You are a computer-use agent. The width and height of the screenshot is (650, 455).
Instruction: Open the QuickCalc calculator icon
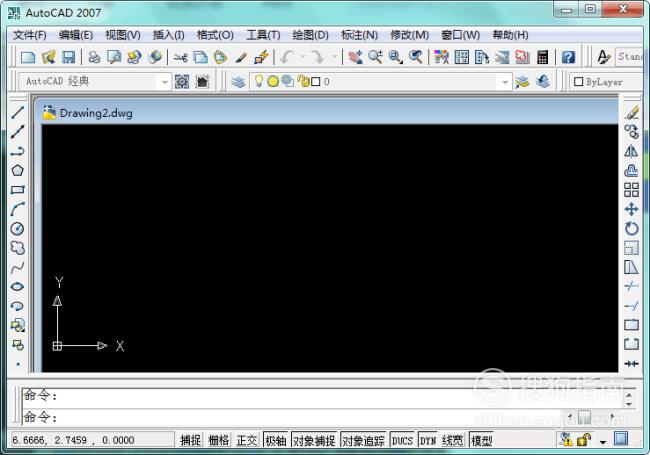point(543,57)
